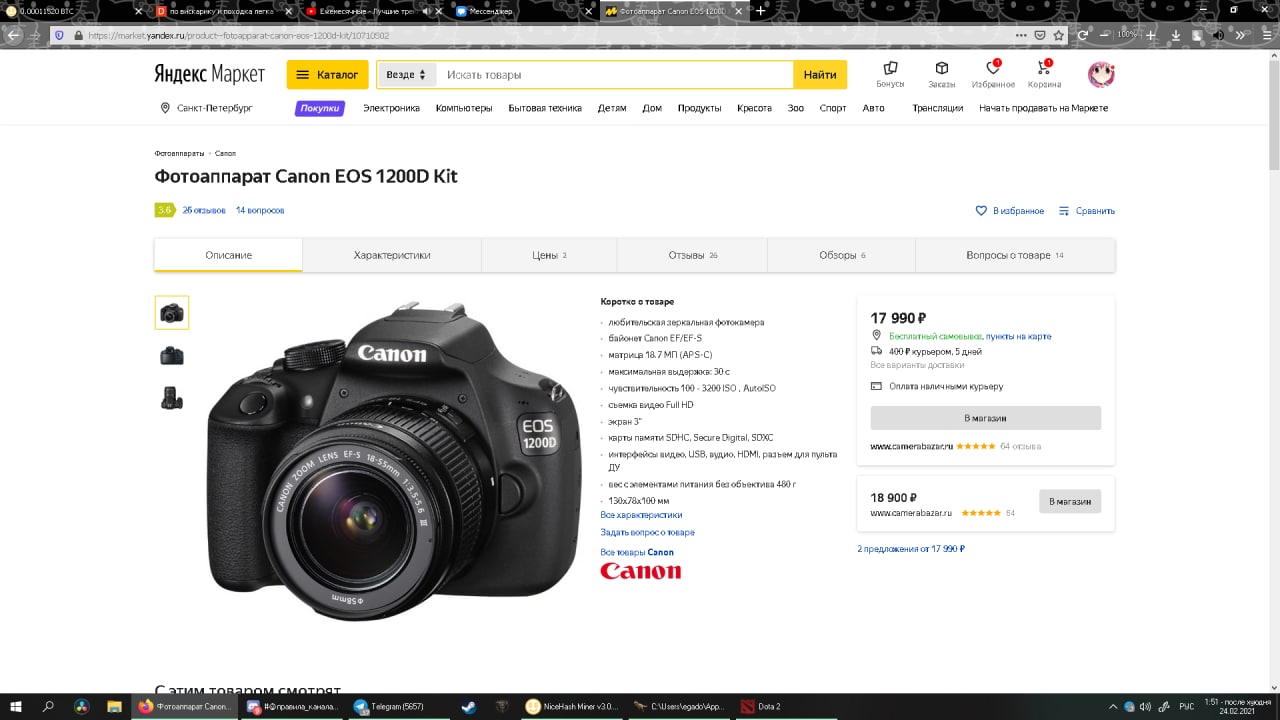Image resolution: width=1280 pixels, height=720 pixels.
Task: Click the Сравнить compare icon
Action: pyautogui.click(x=1087, y=211)
